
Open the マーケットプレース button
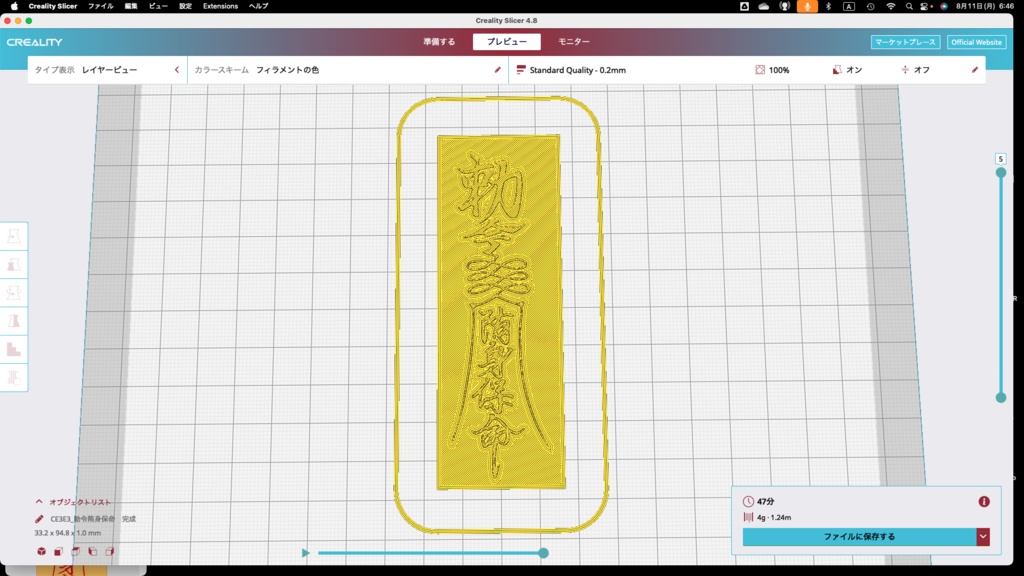coord(905,42)
